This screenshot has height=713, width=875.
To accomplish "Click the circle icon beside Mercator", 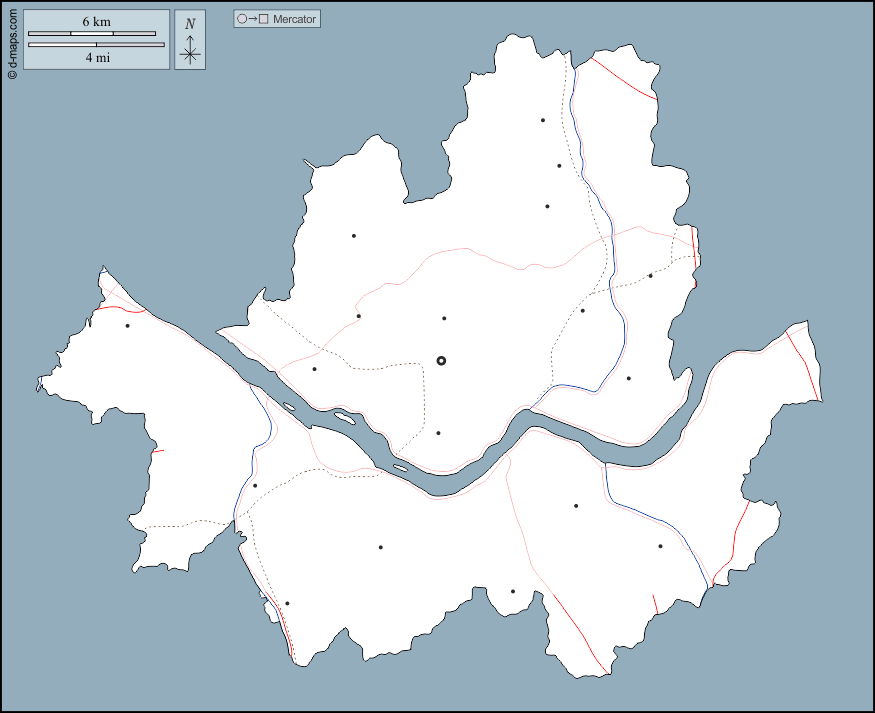I will [242, 19].
